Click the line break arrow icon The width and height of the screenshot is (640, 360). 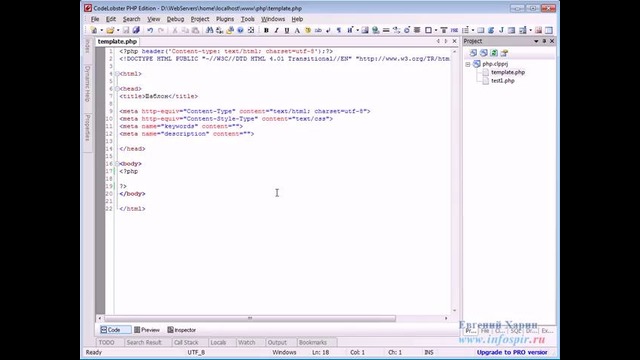(x=328, y=30)
